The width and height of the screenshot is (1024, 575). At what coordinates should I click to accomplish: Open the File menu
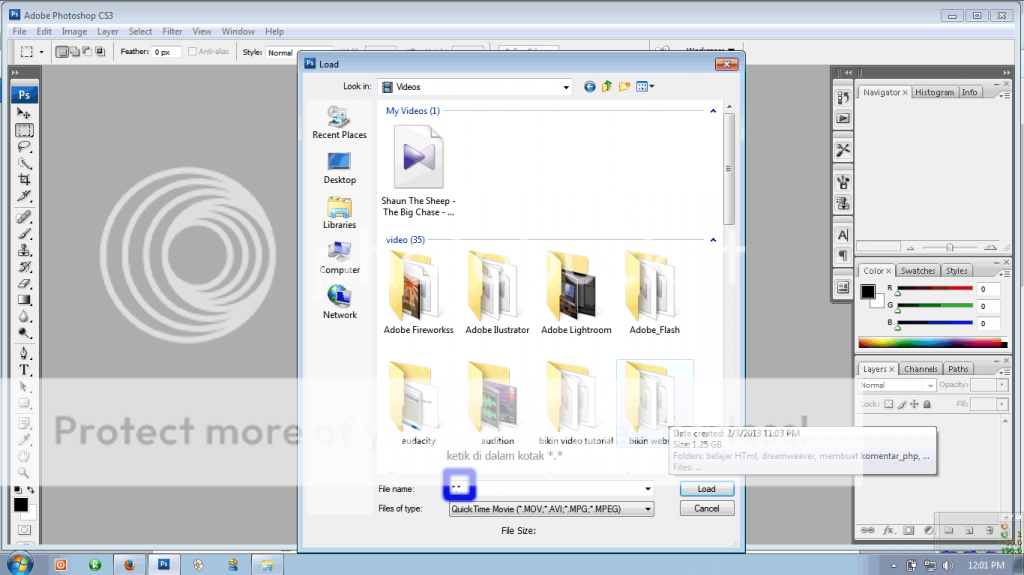[x=20, y=31]
